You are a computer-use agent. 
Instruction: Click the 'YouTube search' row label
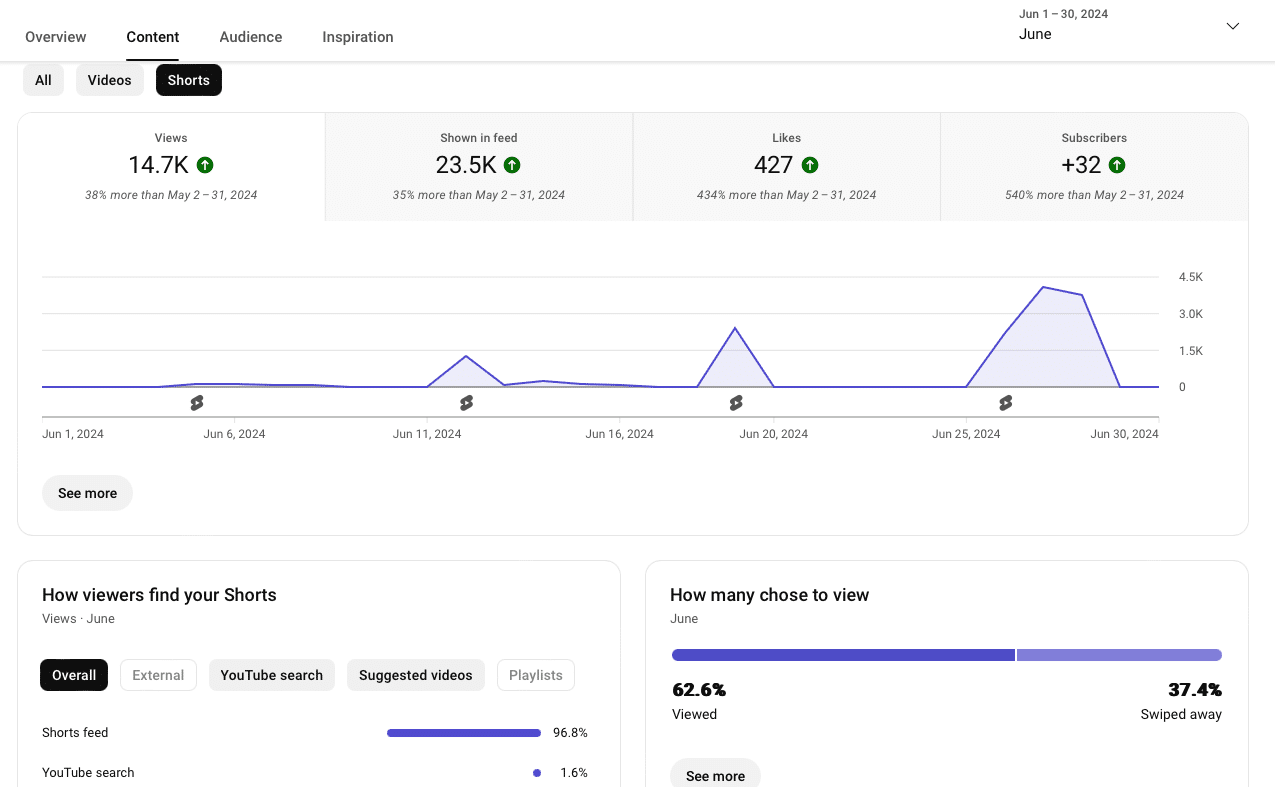tap(88, 773)
